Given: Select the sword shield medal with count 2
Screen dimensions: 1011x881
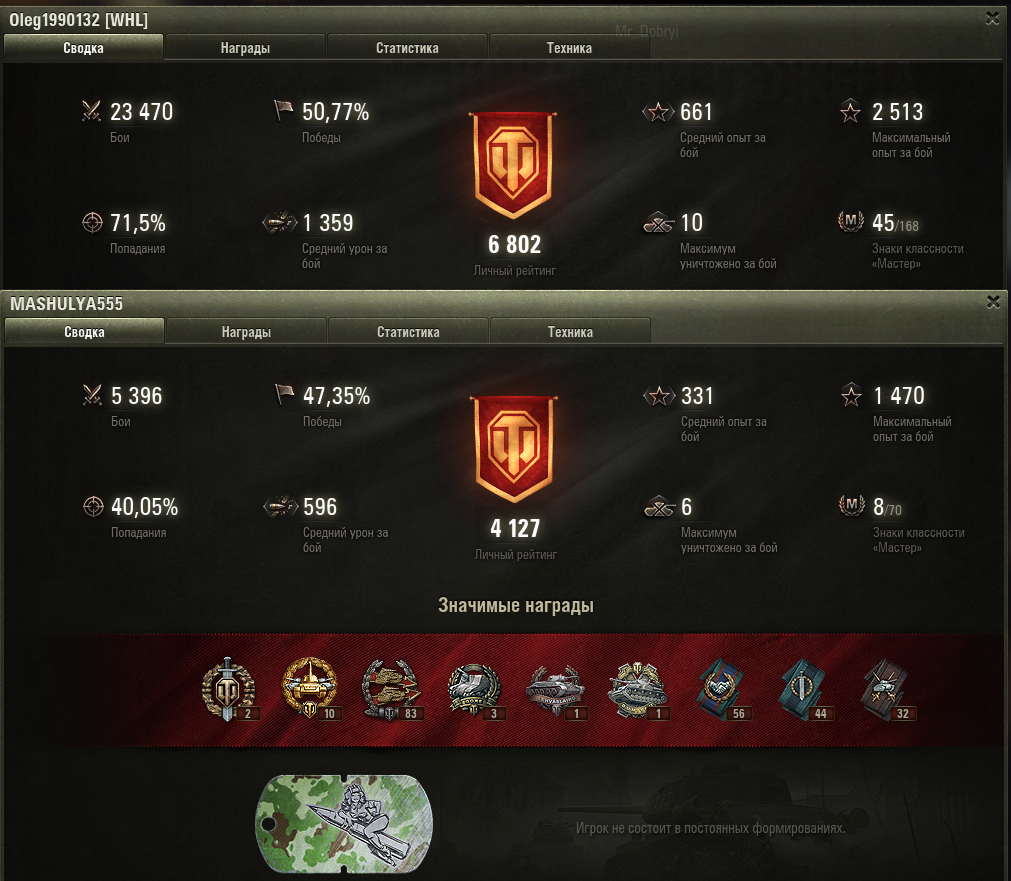Looking at the screenshot, I should coord(228,689).
